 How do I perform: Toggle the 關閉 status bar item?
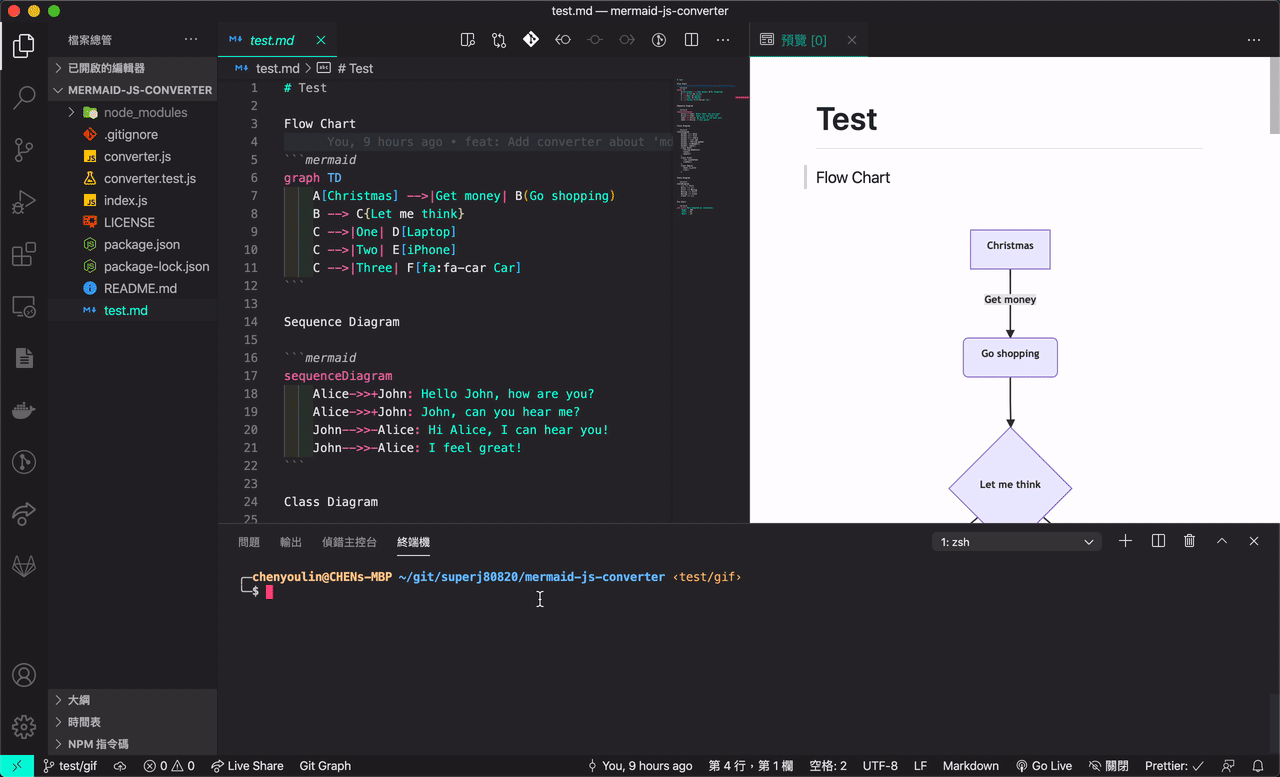point(1109,766)
